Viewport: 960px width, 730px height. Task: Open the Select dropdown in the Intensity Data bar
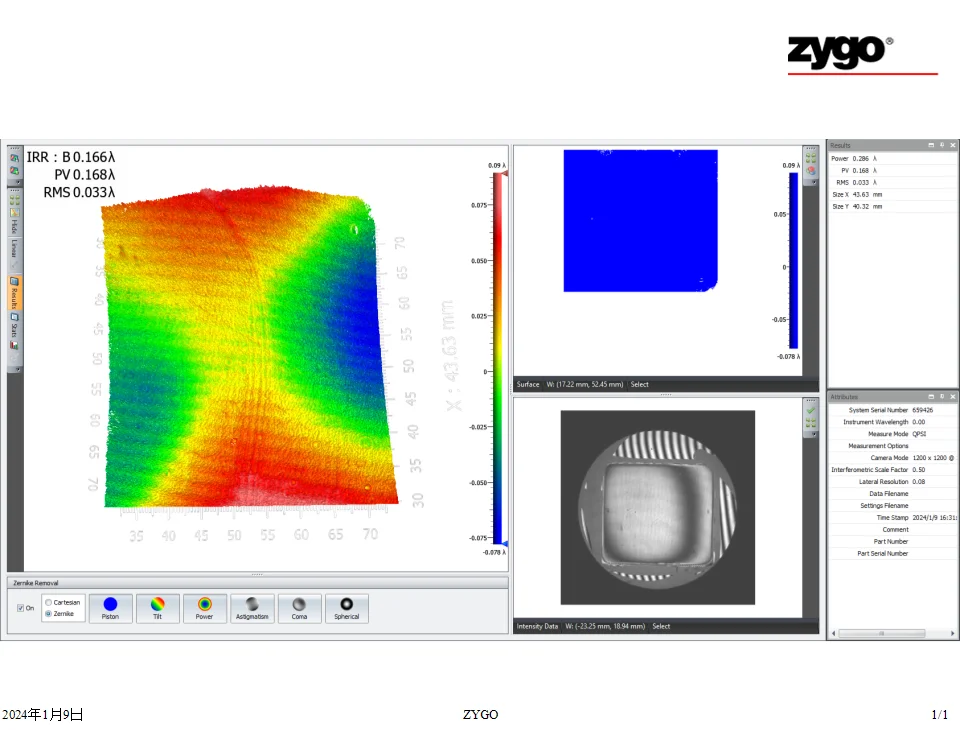[661, 626]
